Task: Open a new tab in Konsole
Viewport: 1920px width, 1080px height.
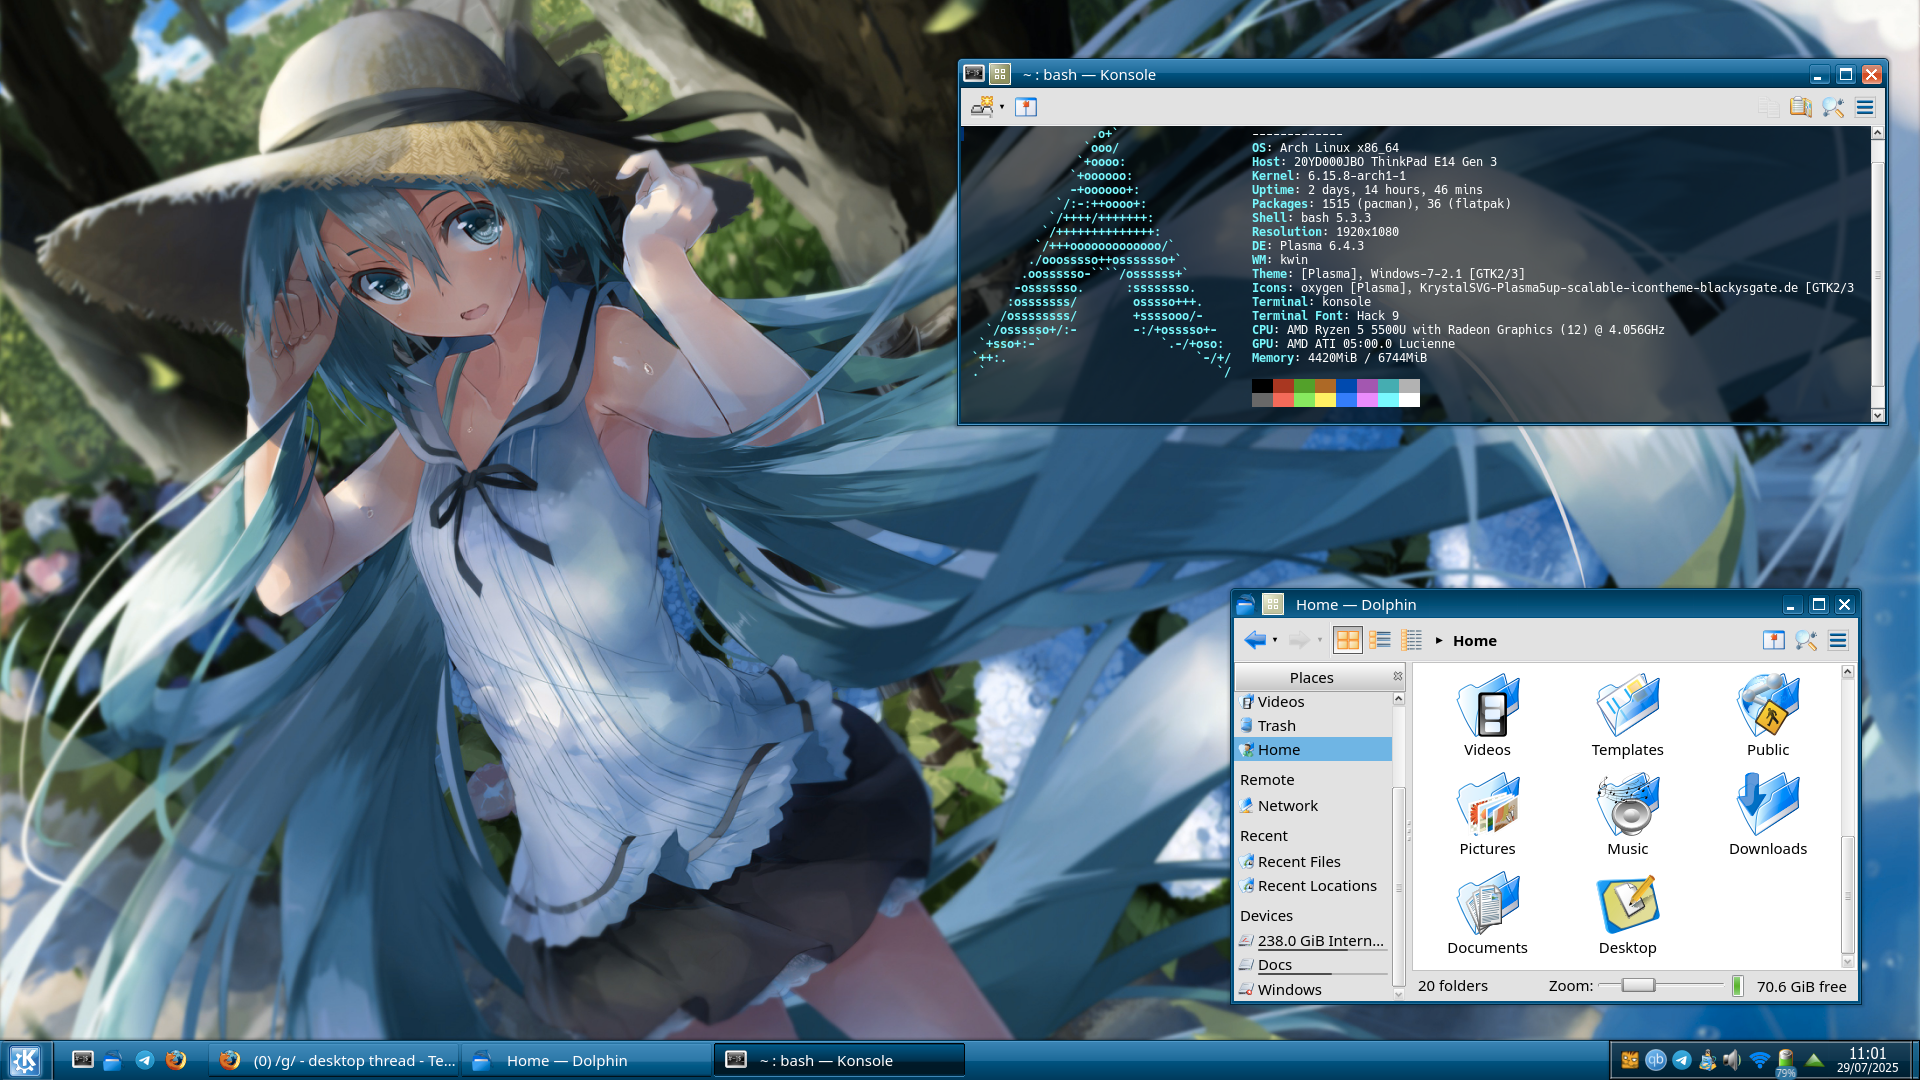Action: pos(982,107)
